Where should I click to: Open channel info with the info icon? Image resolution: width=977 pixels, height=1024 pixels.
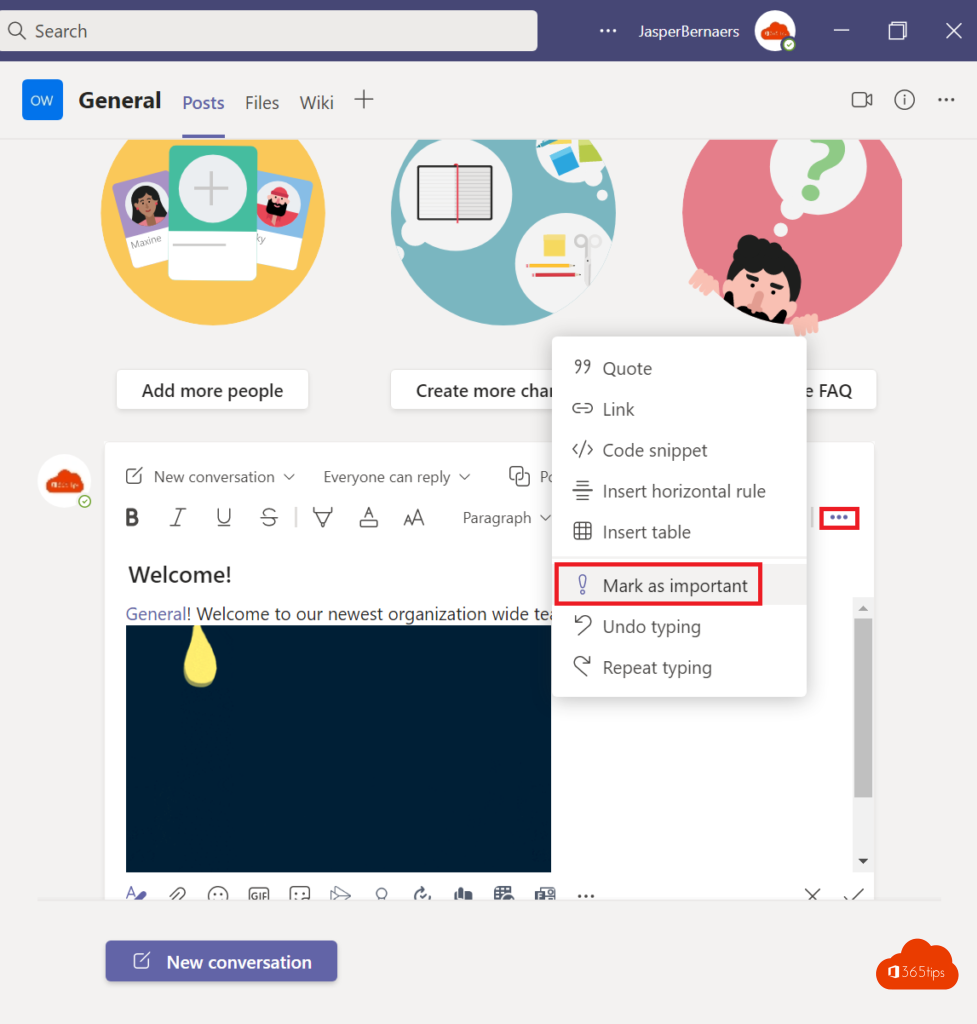[x=905, y=100]
